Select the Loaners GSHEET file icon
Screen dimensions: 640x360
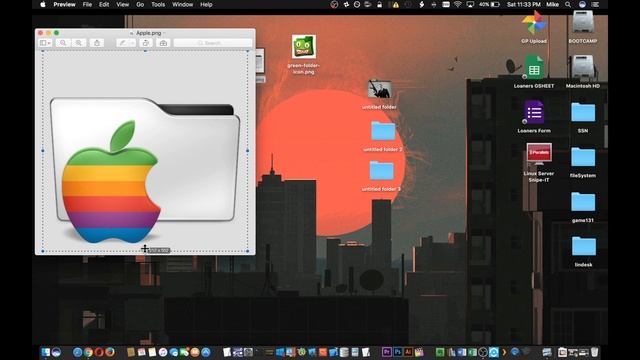tap(534, 68)
